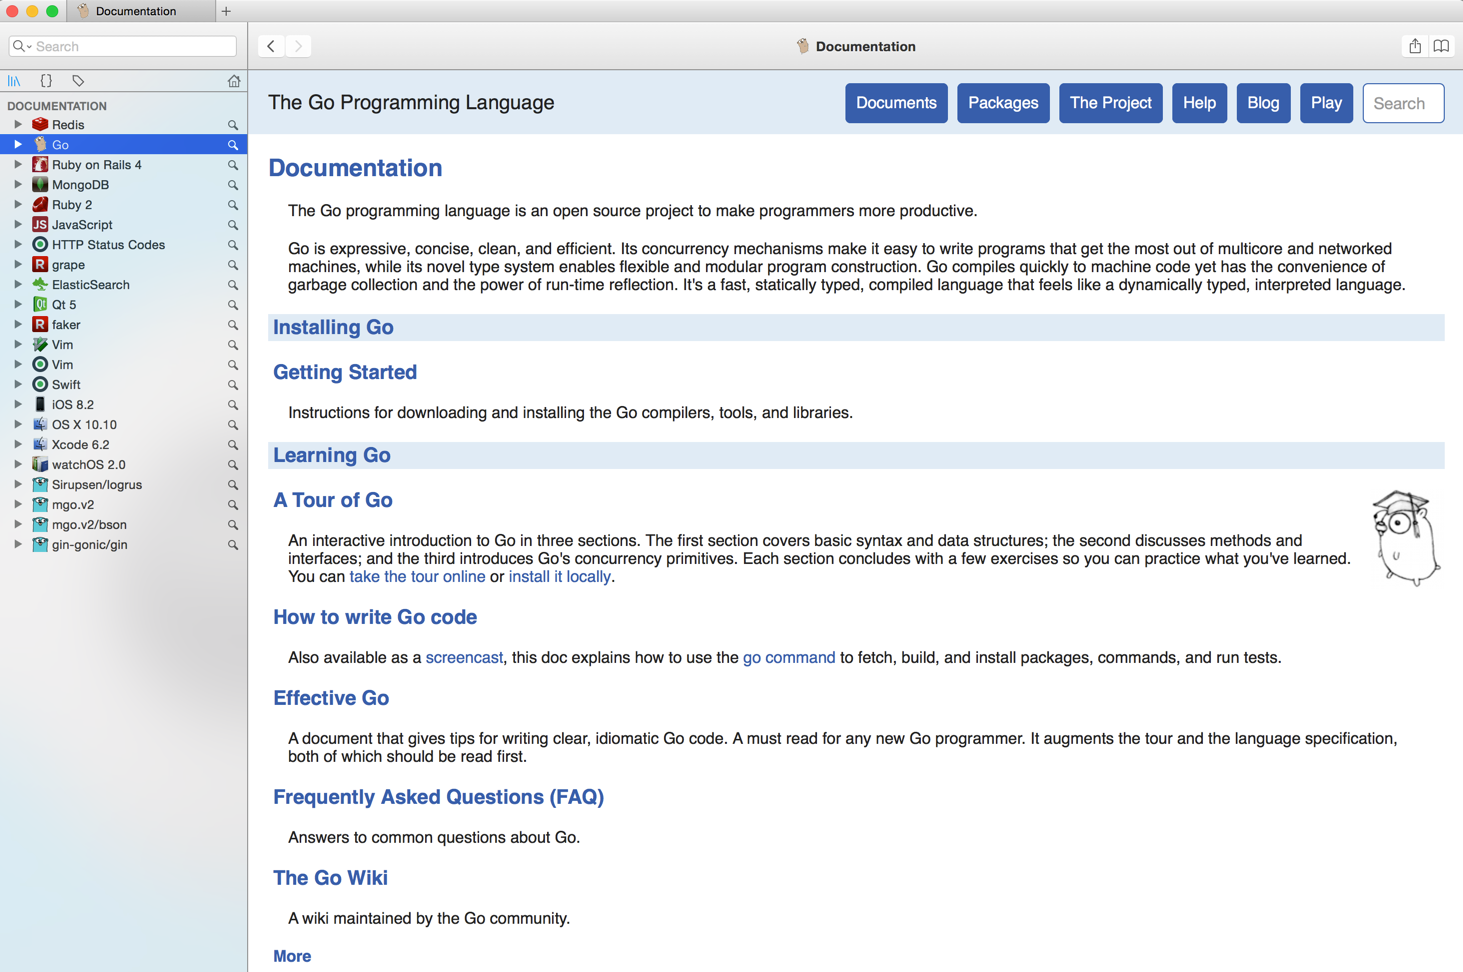Click the search icon in the faker row
This screenshot has height=972, width=1463.
pos(233,325)
